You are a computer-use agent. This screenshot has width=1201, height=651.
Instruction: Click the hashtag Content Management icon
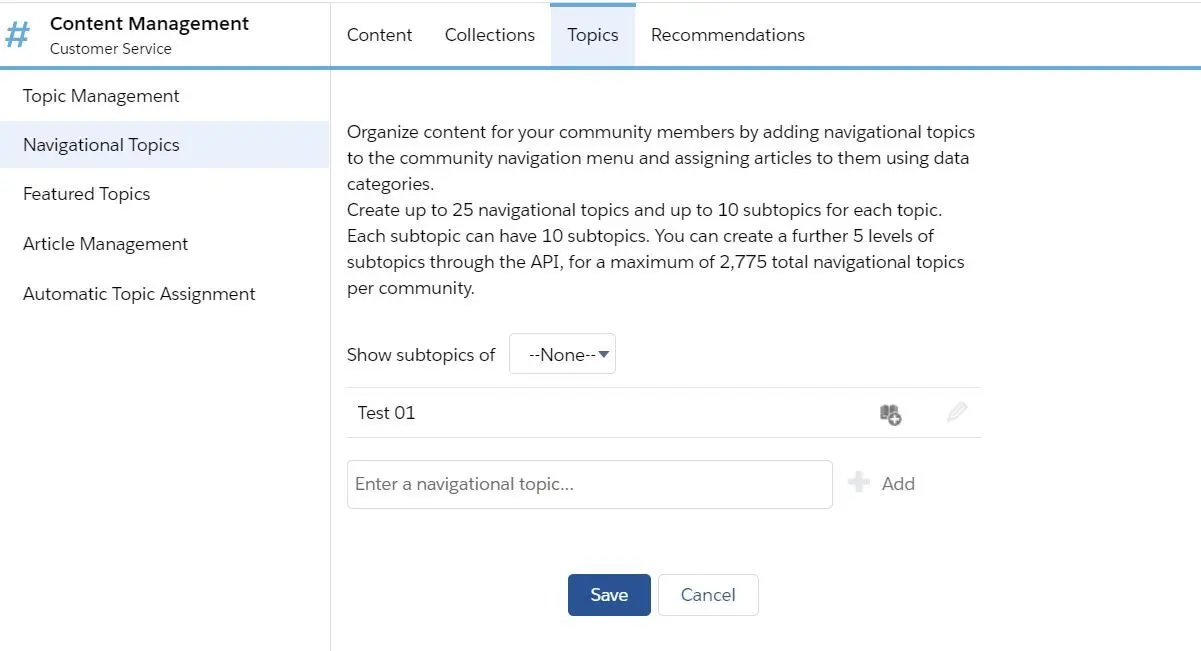click(18, 36)
